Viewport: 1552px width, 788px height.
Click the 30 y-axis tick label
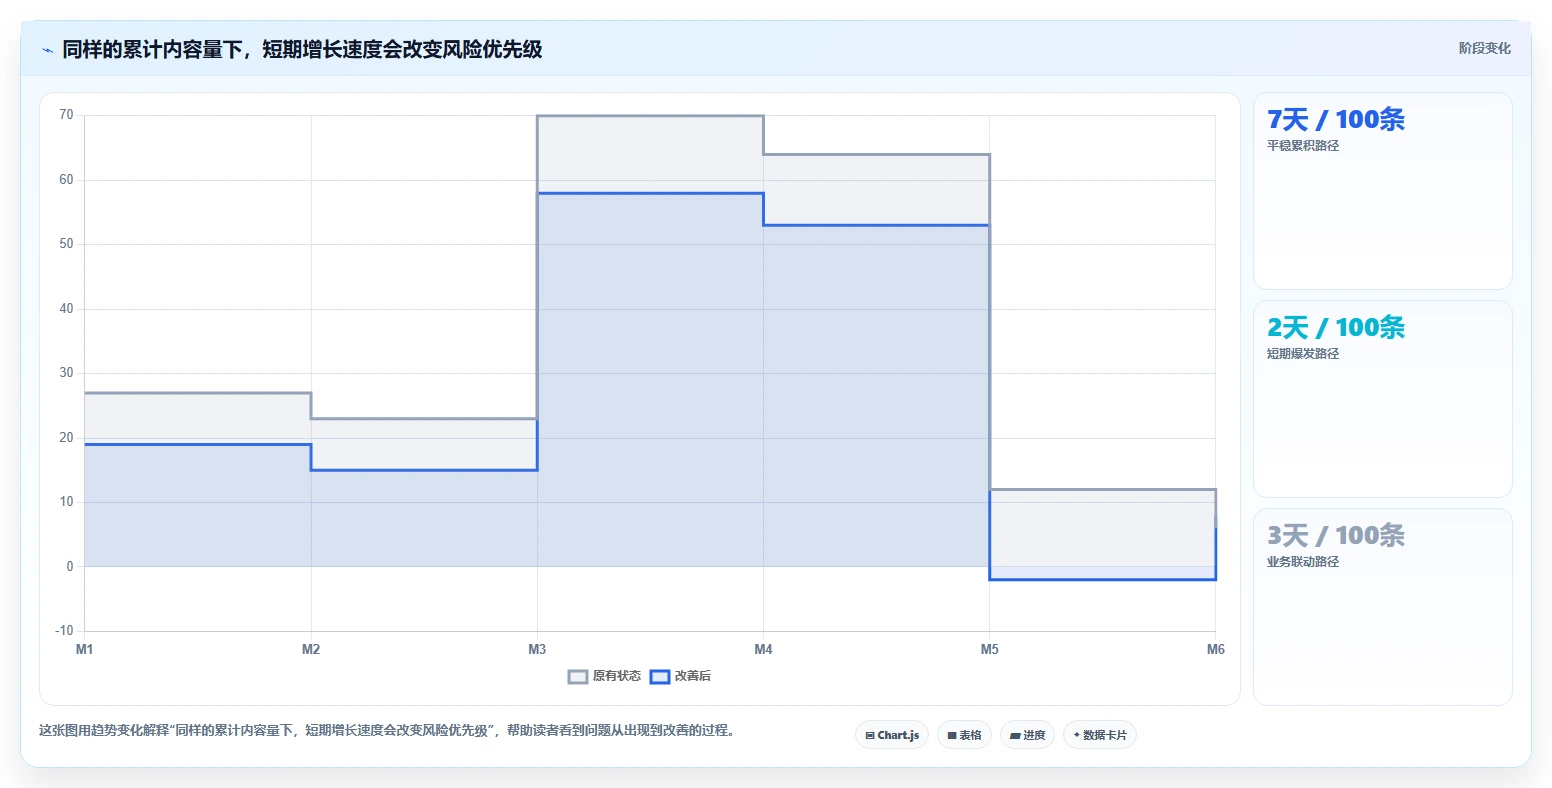[66, 373]
